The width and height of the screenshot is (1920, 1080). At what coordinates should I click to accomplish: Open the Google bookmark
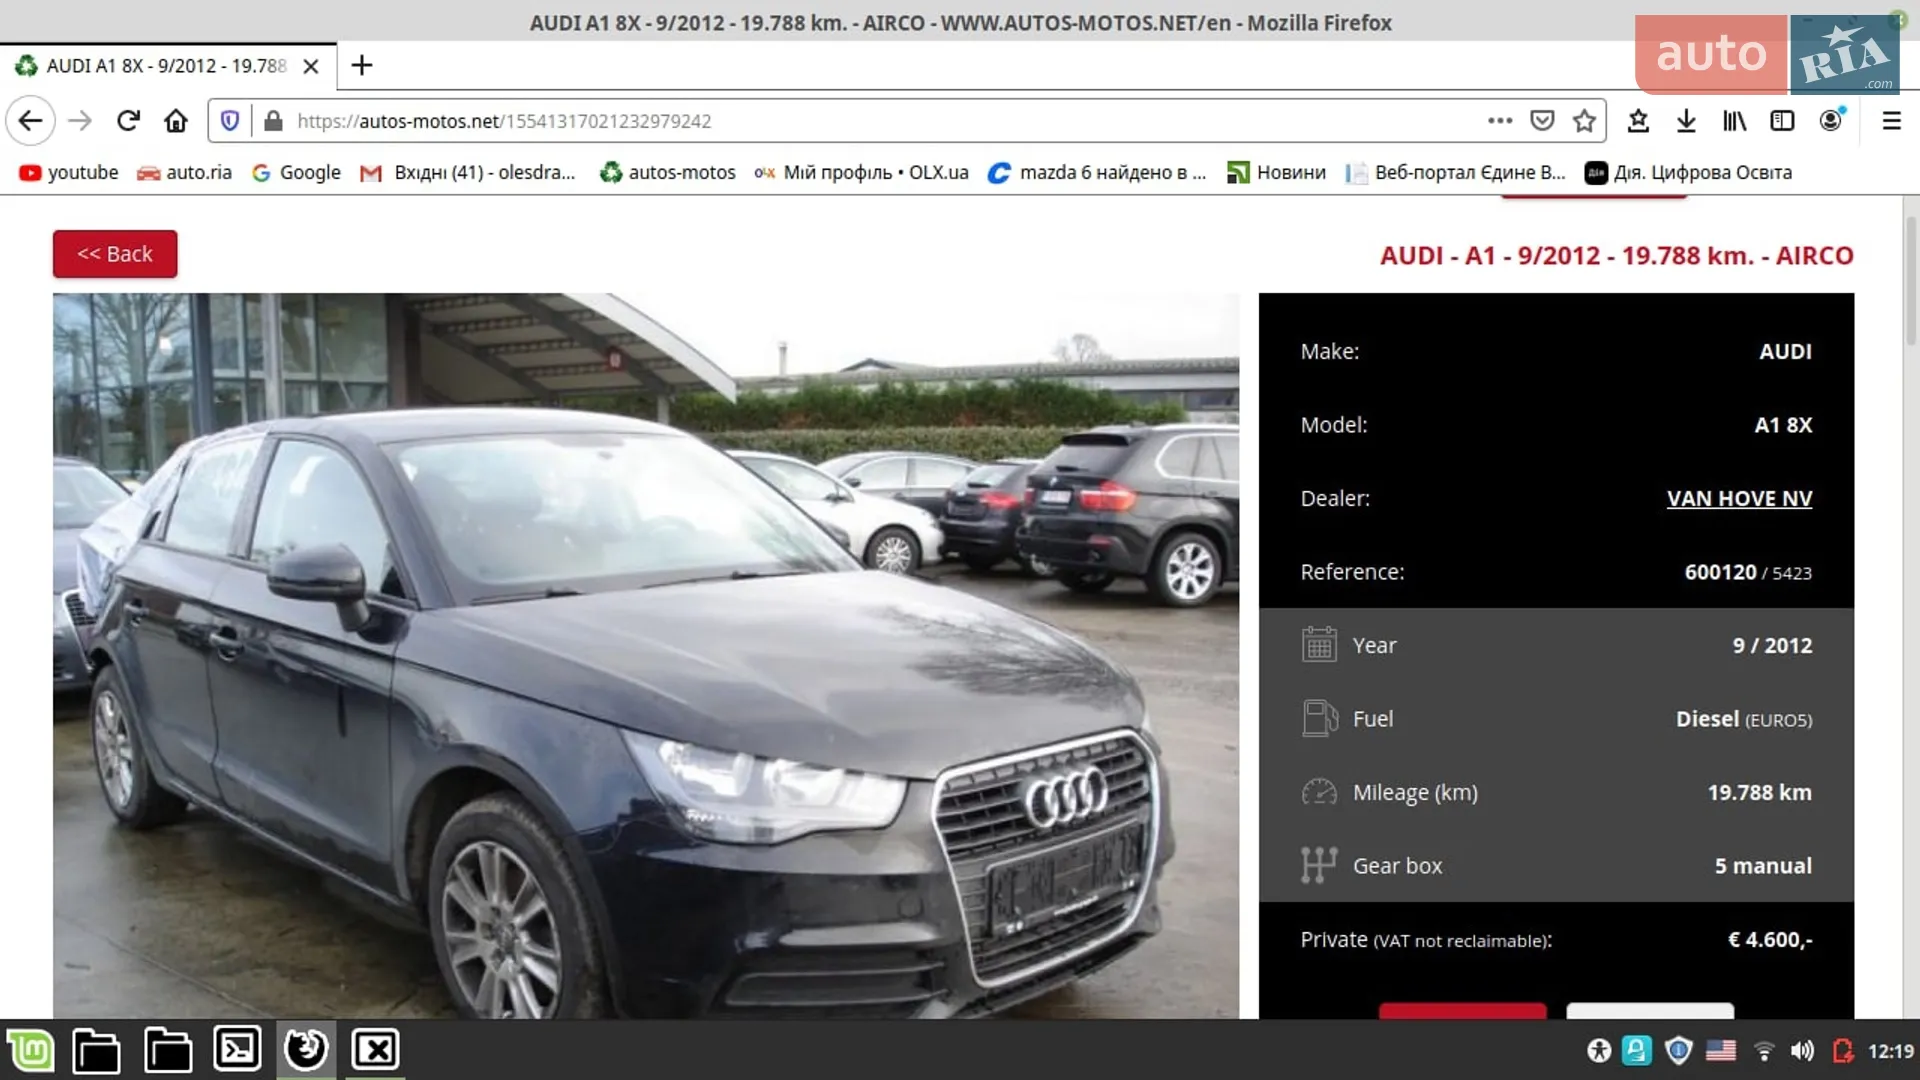pos(297,173)
